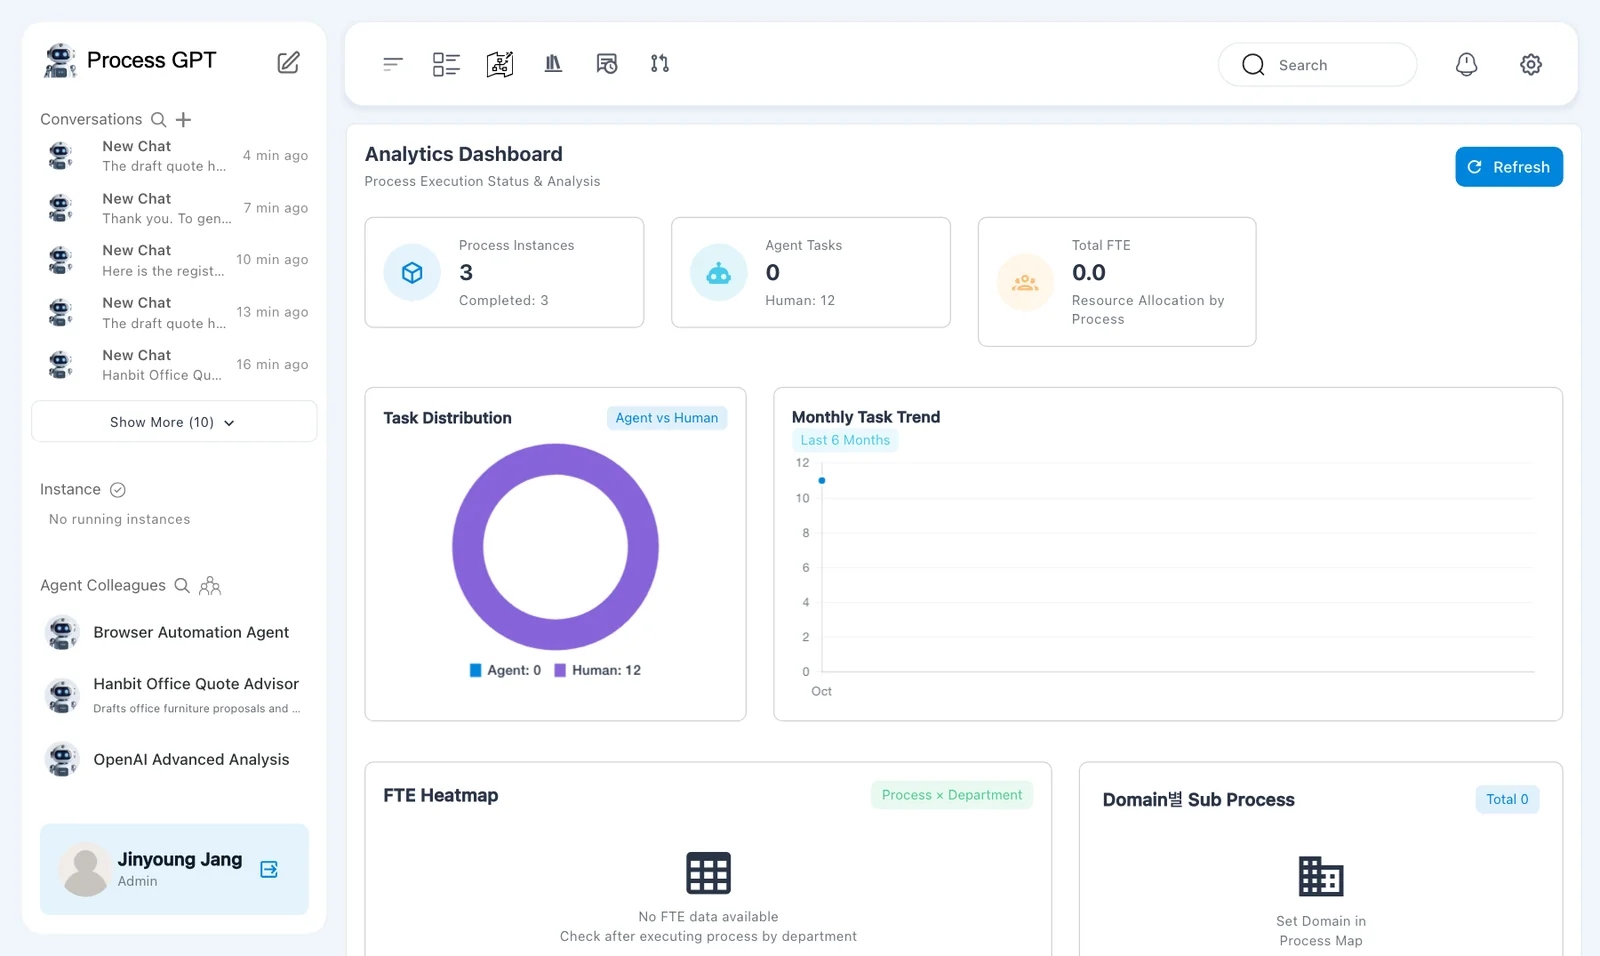Open Jinyoung Jang profile avatar
The width and height of the screenshot is (1600, 956).
pos(85,869)
